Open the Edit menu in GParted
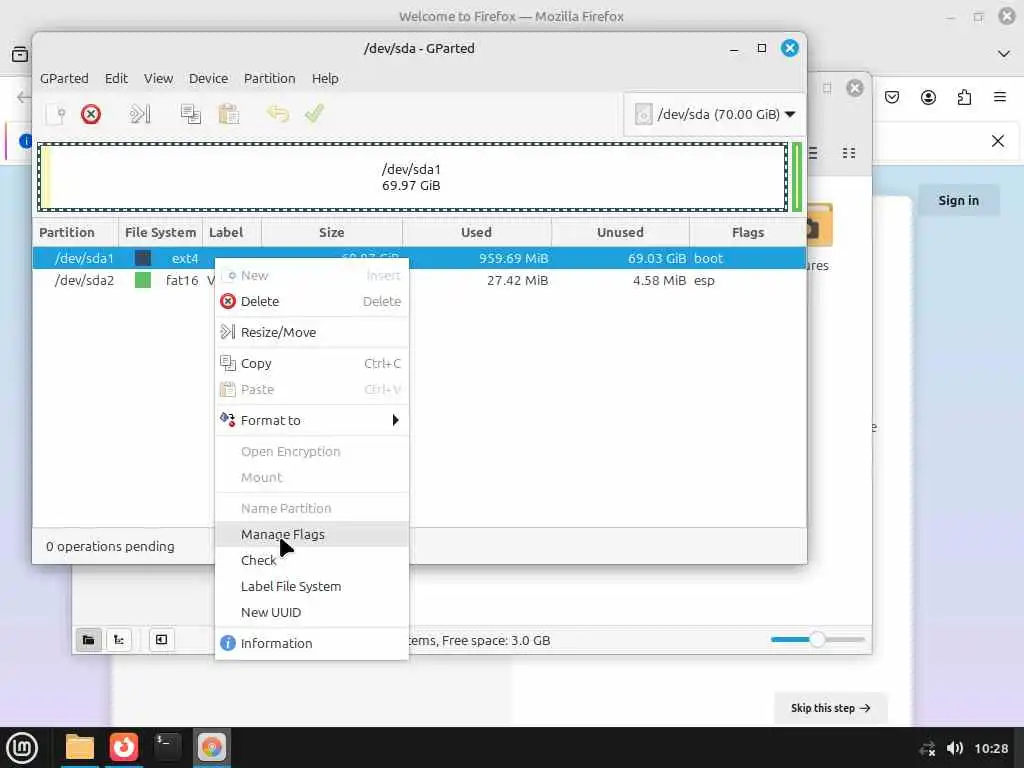This screenshot has width=1024, height=768. pos(116,78)
